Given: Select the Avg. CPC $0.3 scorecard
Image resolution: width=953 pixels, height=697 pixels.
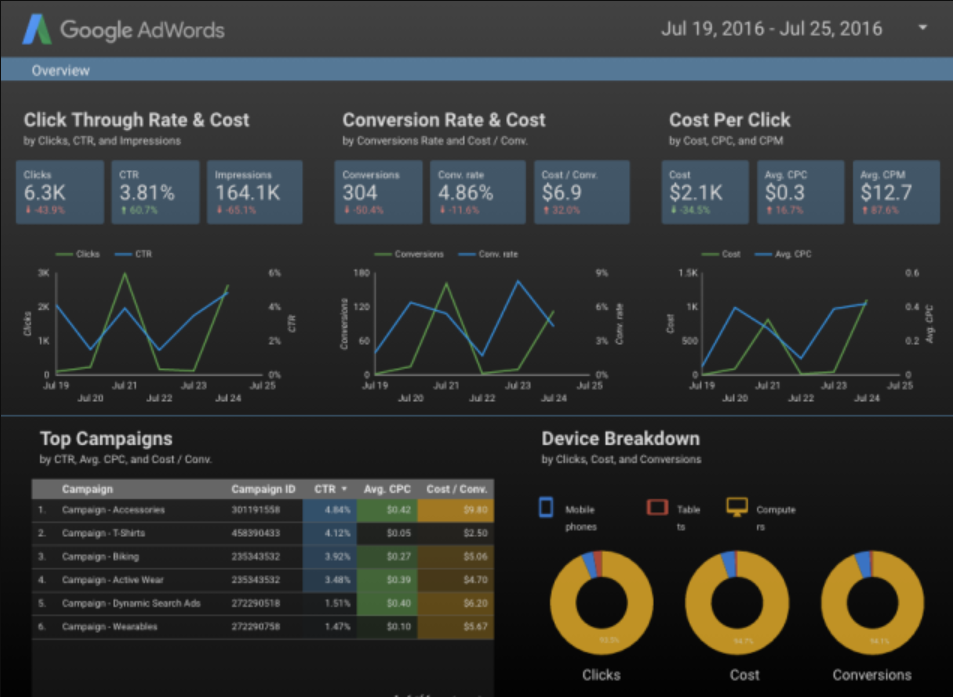Looking at the screenshot, I should pyautogui.click(x=800, y=192).
